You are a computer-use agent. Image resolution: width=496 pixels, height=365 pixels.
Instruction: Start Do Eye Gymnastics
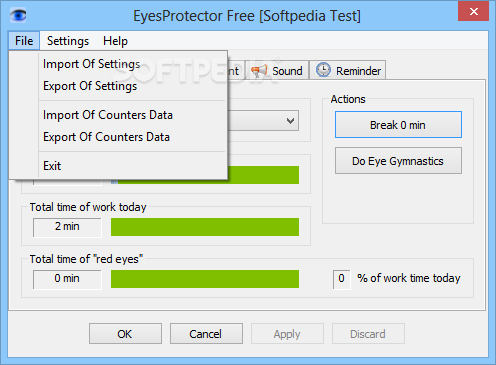click(398, 161)
